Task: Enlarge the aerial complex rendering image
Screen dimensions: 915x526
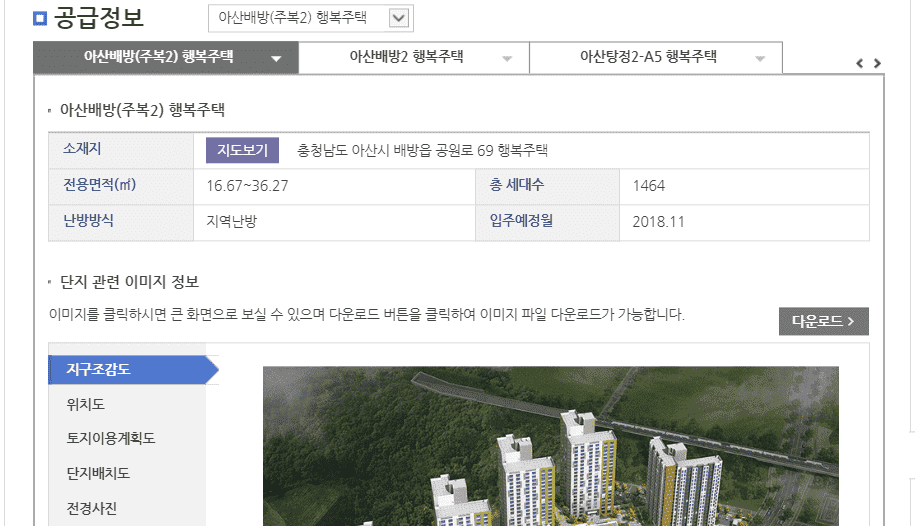Action: (x=550, y=446)
